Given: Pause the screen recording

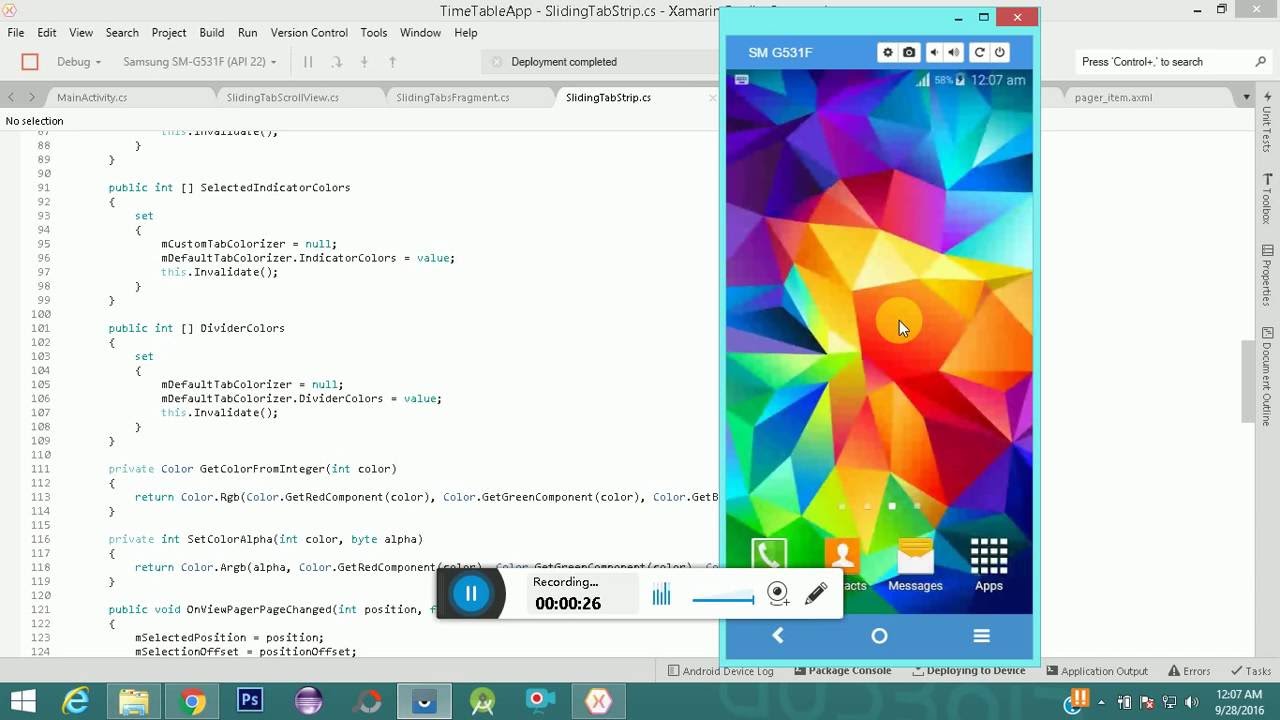Looking at the screenshot, I should click(471, 594).
